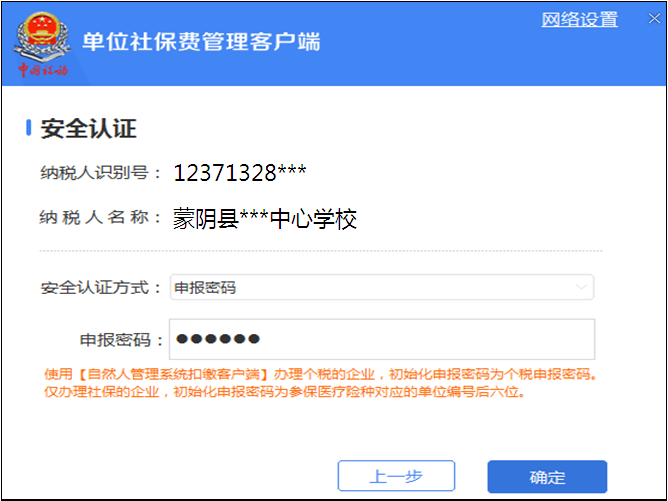Click the 上一步 button
Viewport: 668px width, 501px height.
click(396, 476)
